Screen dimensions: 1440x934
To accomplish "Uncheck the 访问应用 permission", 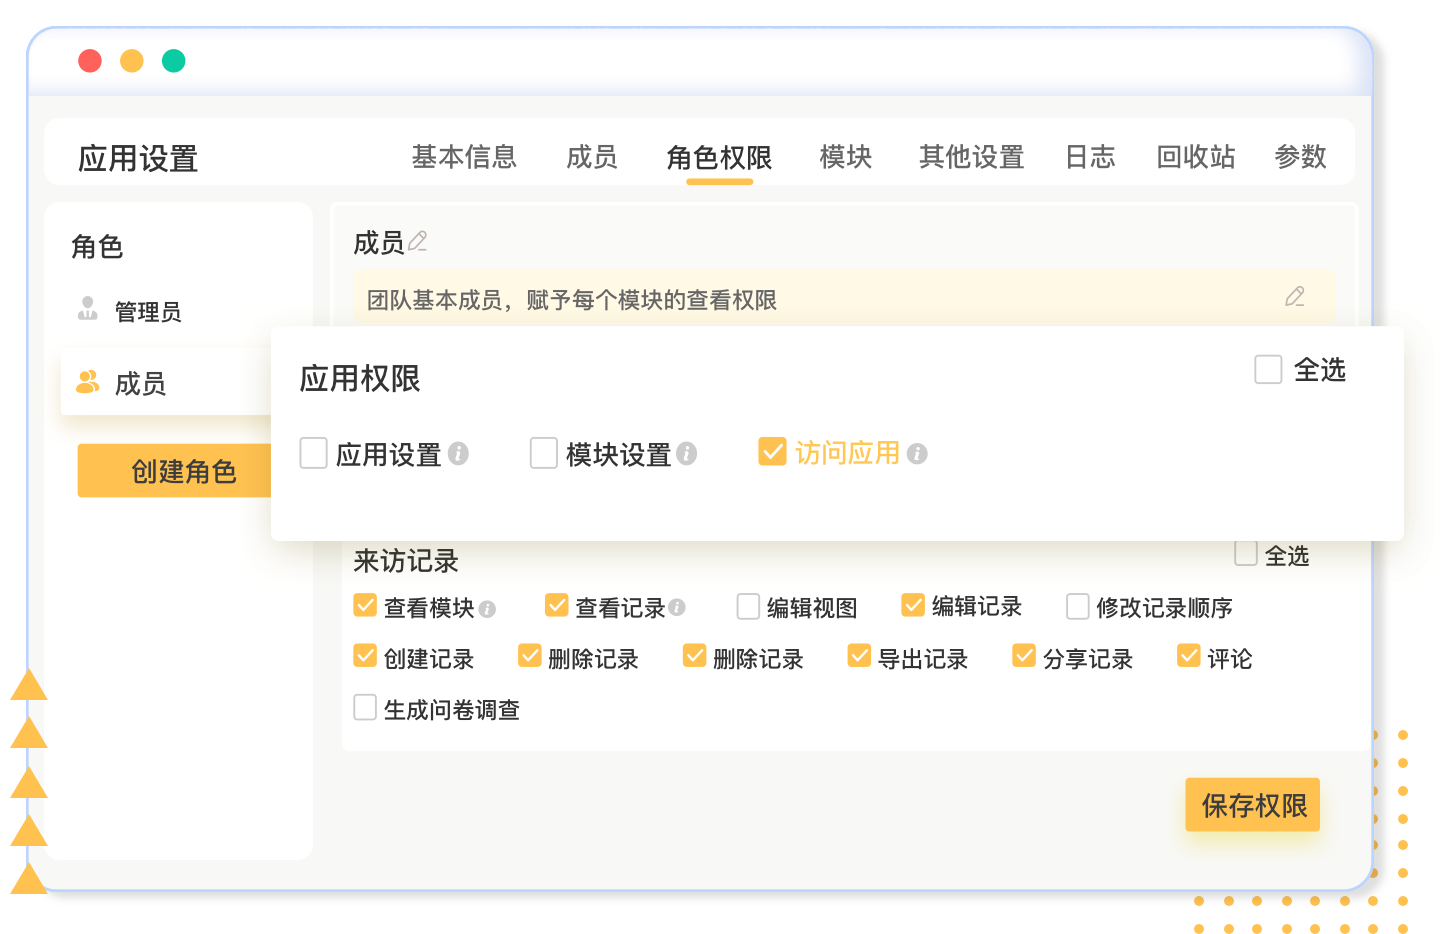I will point(772,452).
